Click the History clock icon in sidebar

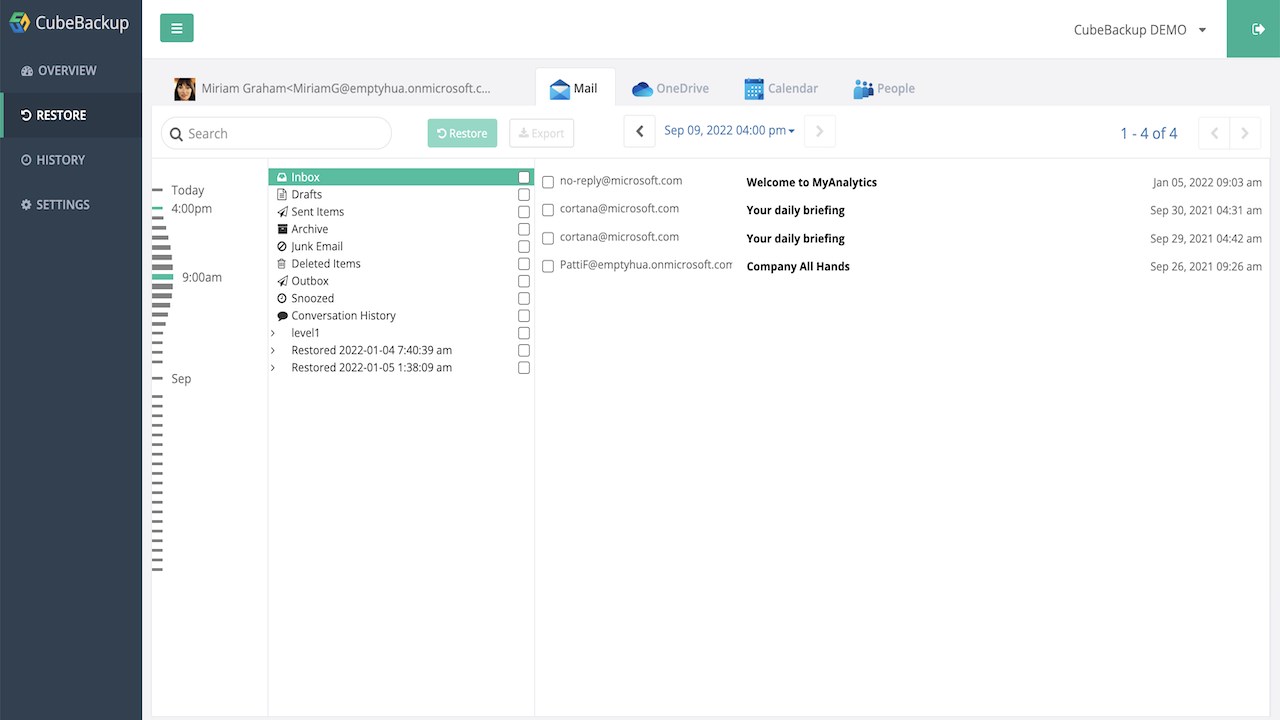coord(27,160)
